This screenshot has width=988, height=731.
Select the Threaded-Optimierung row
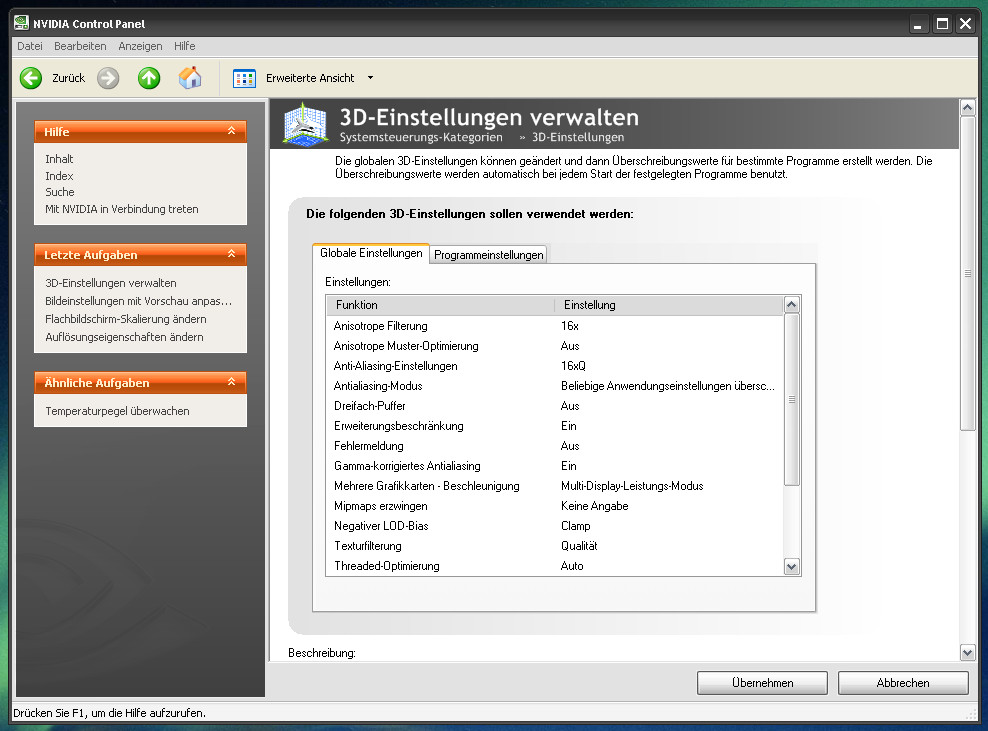pos(555,566)
